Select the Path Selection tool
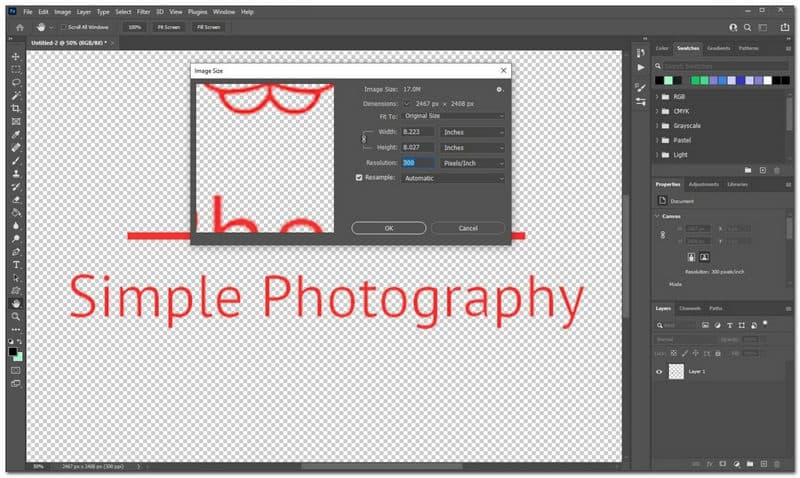 coord(16,278)
